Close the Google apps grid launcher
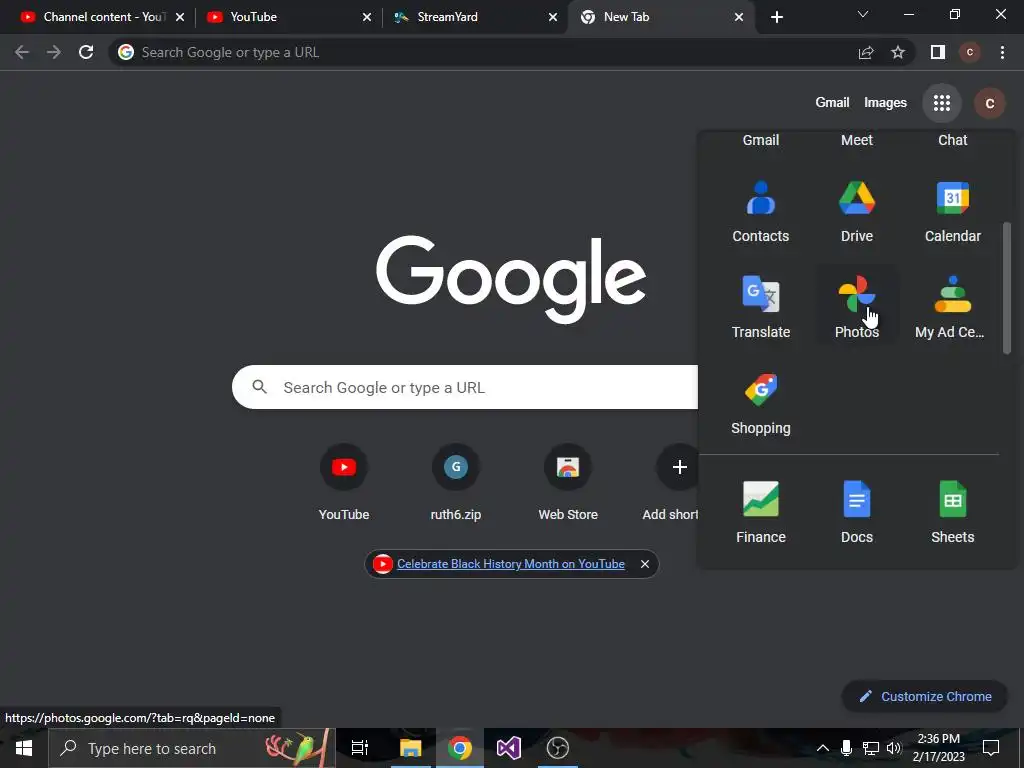The width and height of the screenshot is (1024, 768). [941, 103]
